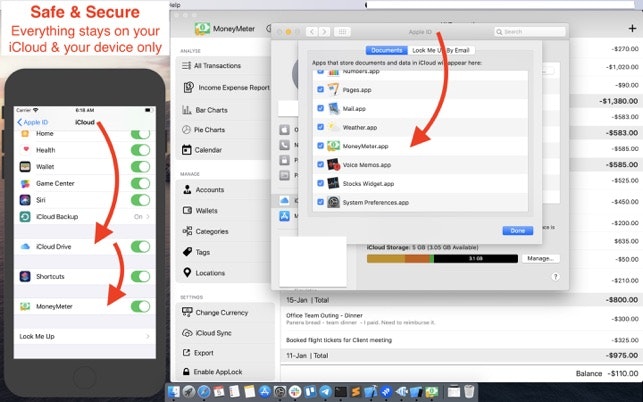Open Trello from the Dock
Viewport: 643px width, 402px height.
310,392
